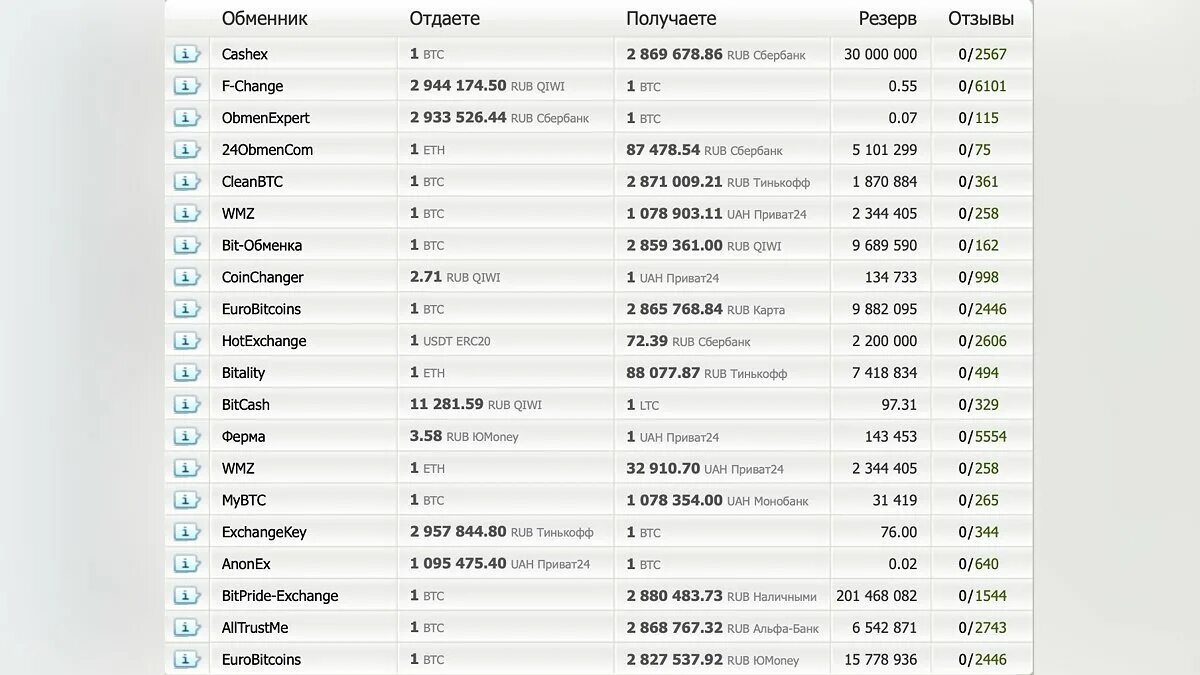Select the ExchangeKey rate row

(600, 532)
